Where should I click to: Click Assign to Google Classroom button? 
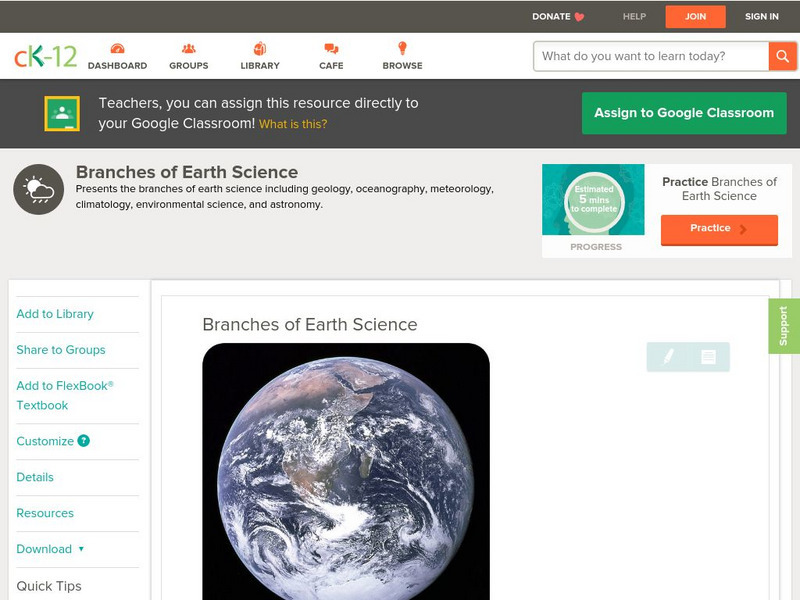coord(684,113)
